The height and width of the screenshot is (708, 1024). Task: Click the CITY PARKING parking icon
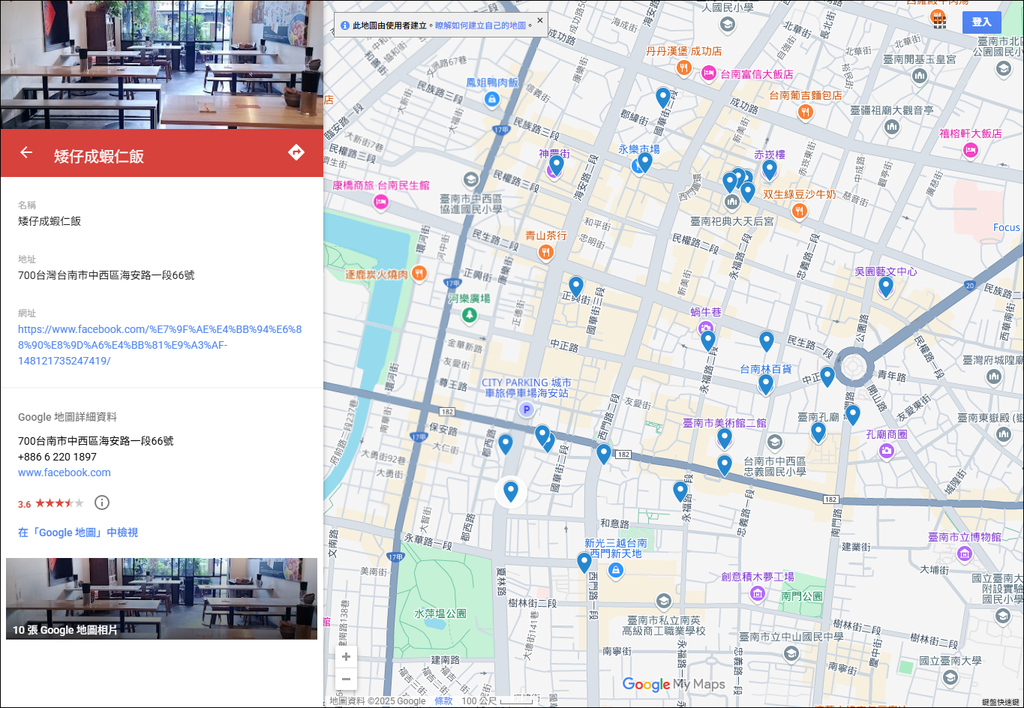click(526, 410)
